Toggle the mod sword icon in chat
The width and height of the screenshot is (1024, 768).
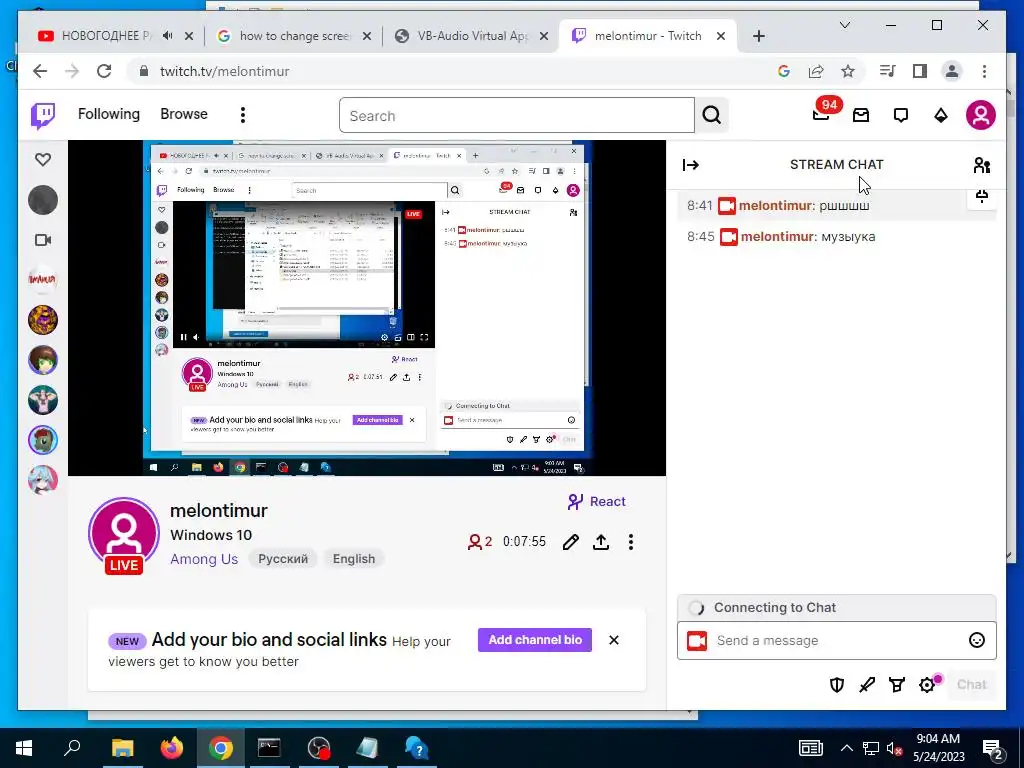pyautogui.click(x=867, y=684)
